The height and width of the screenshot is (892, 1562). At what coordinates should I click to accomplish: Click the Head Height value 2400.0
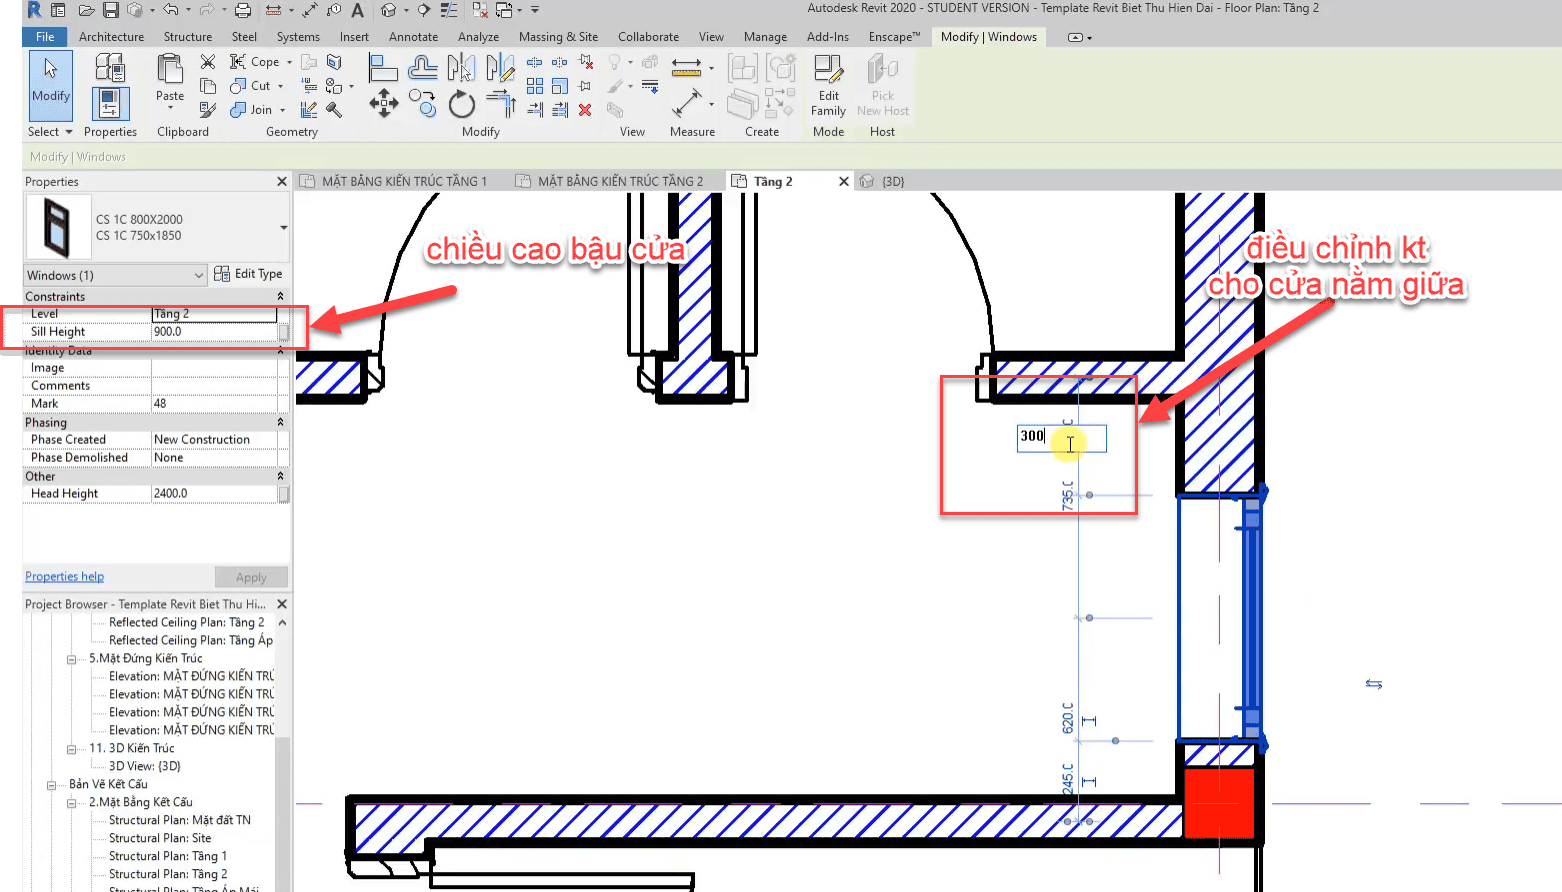(214, 494)
